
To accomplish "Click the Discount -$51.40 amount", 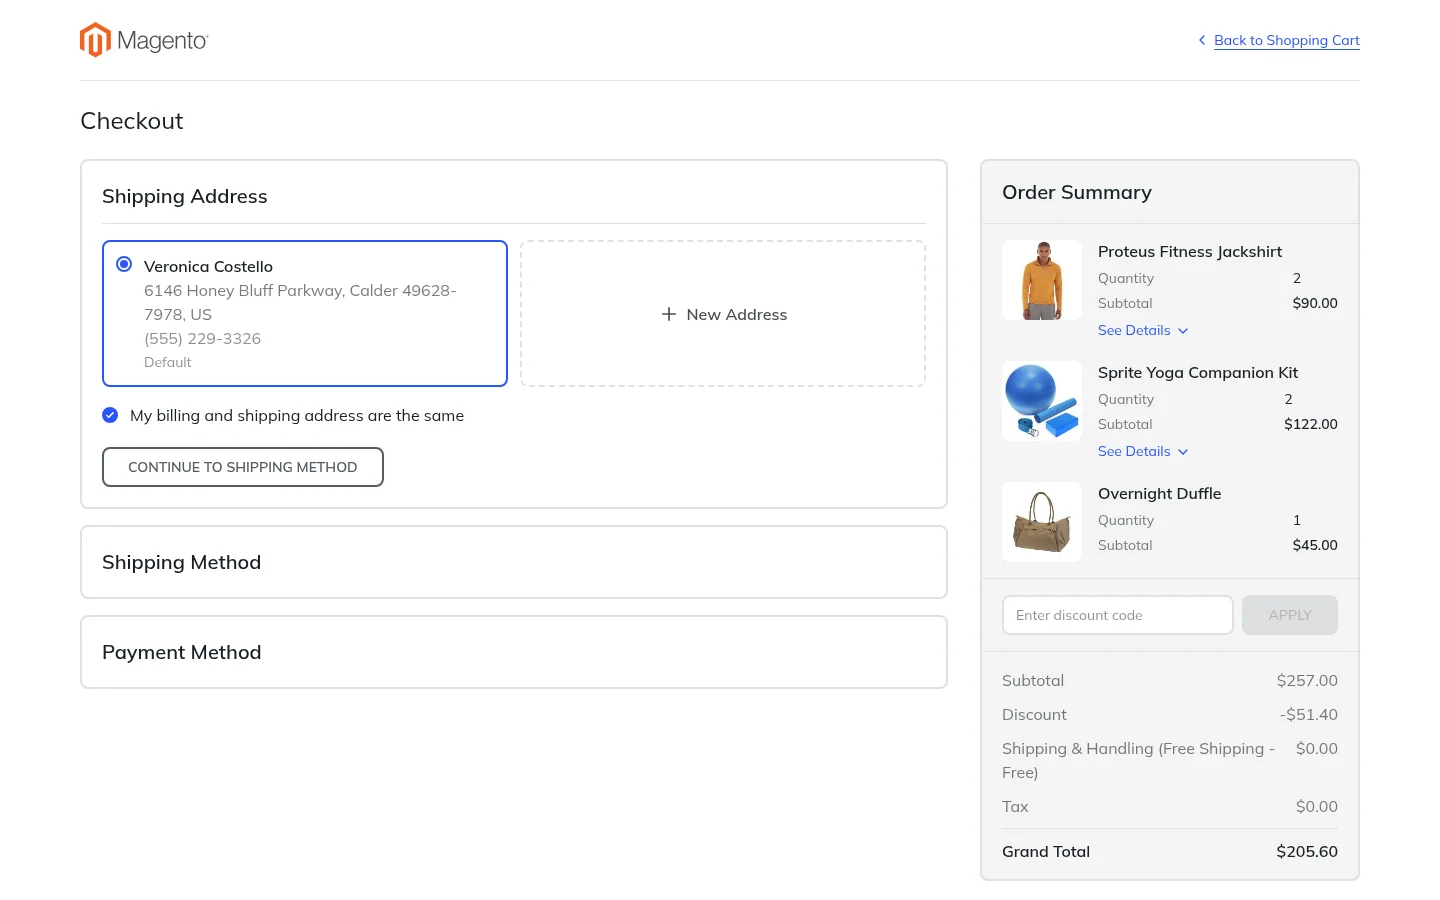I will pyautogui.click(x=1309, y=715).
